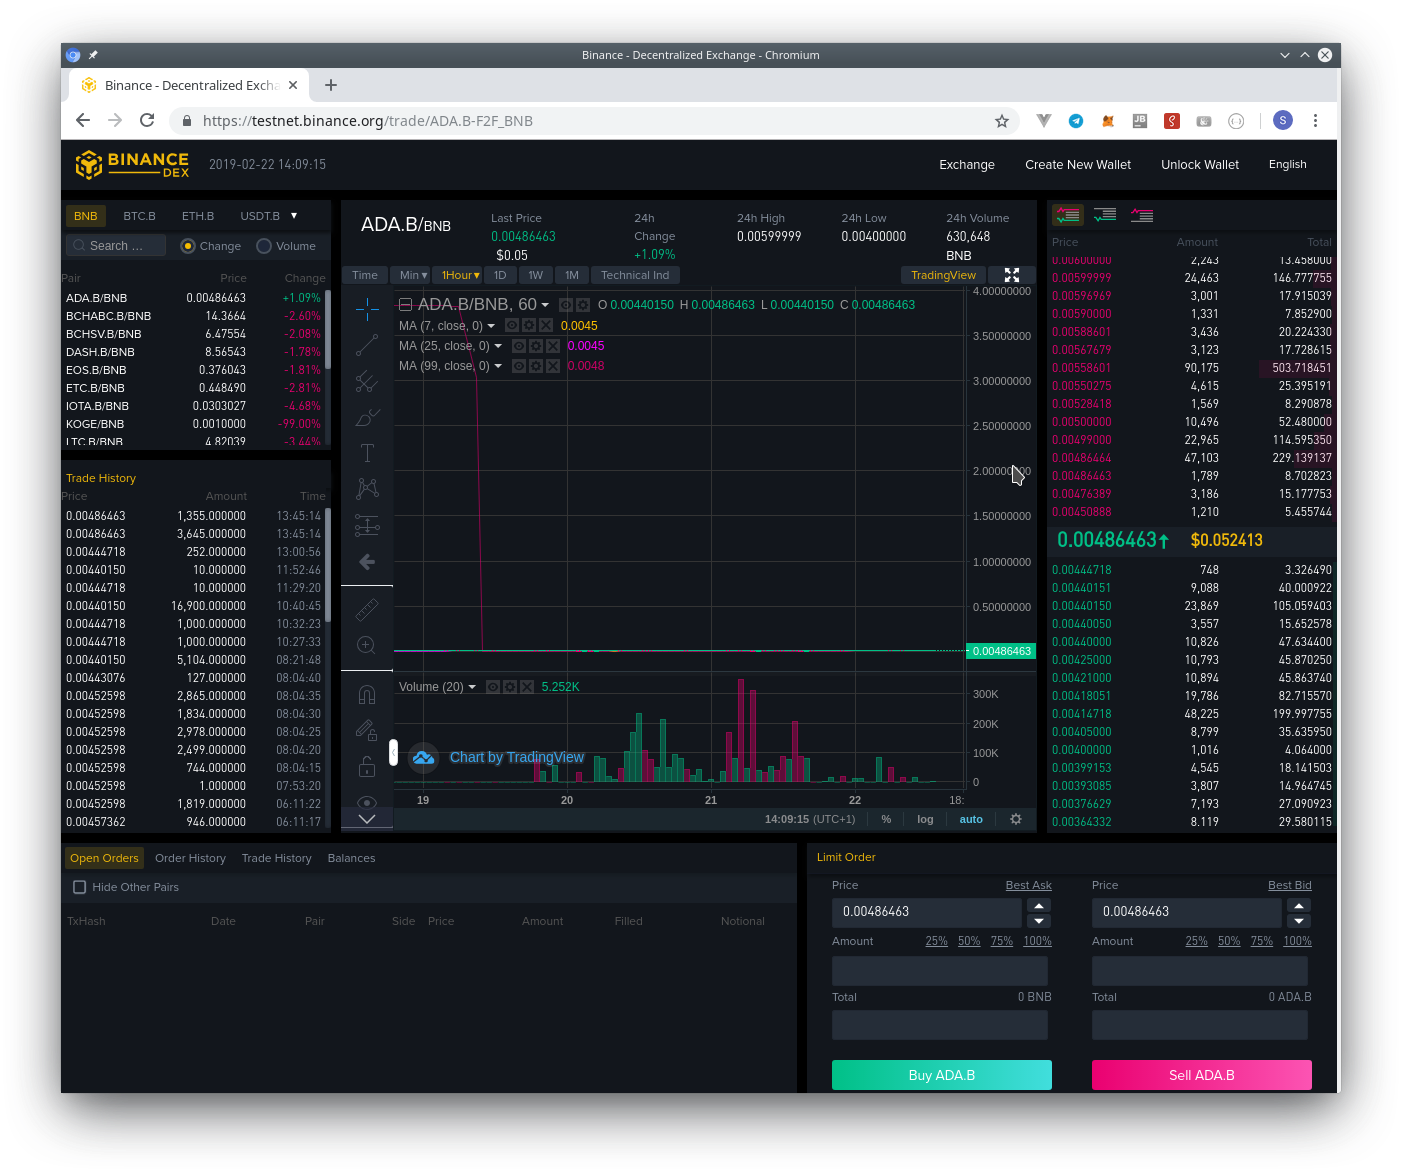Open the USDT.B market dropdown
Screen dimensions: 1402x1172
(267, 215)
